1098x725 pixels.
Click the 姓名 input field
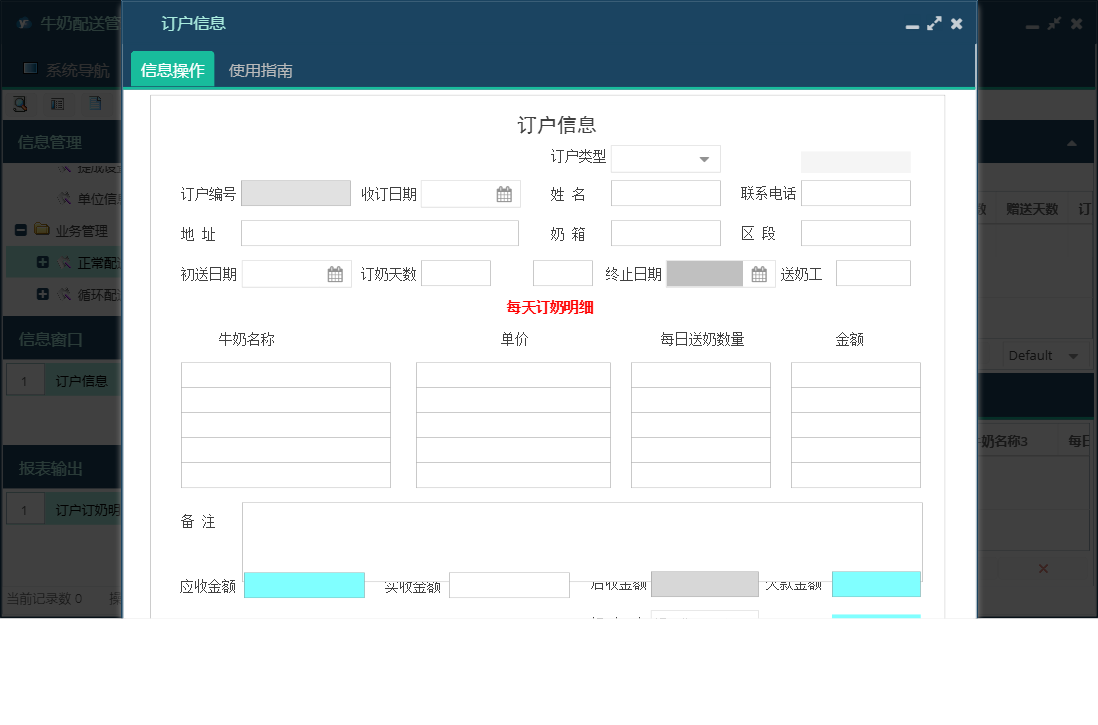tap(665, 192)
